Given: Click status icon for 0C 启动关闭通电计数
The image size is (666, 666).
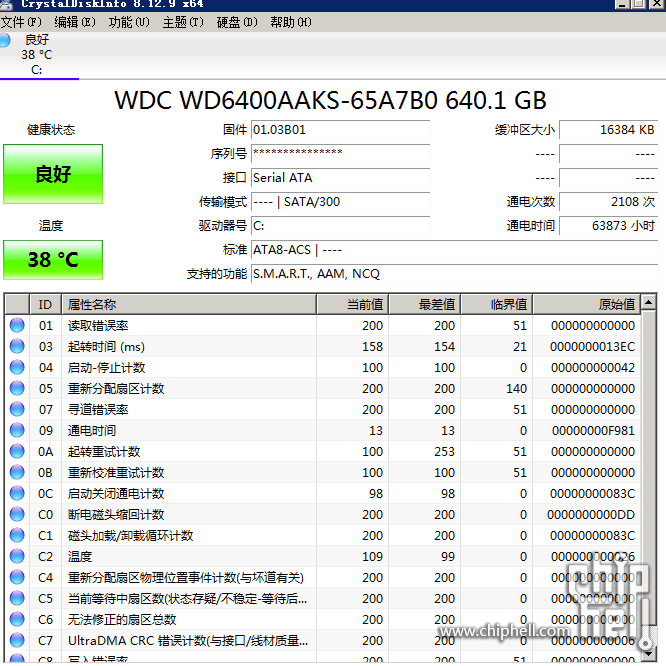Looking at the screenshot, I should pos(17,493).
